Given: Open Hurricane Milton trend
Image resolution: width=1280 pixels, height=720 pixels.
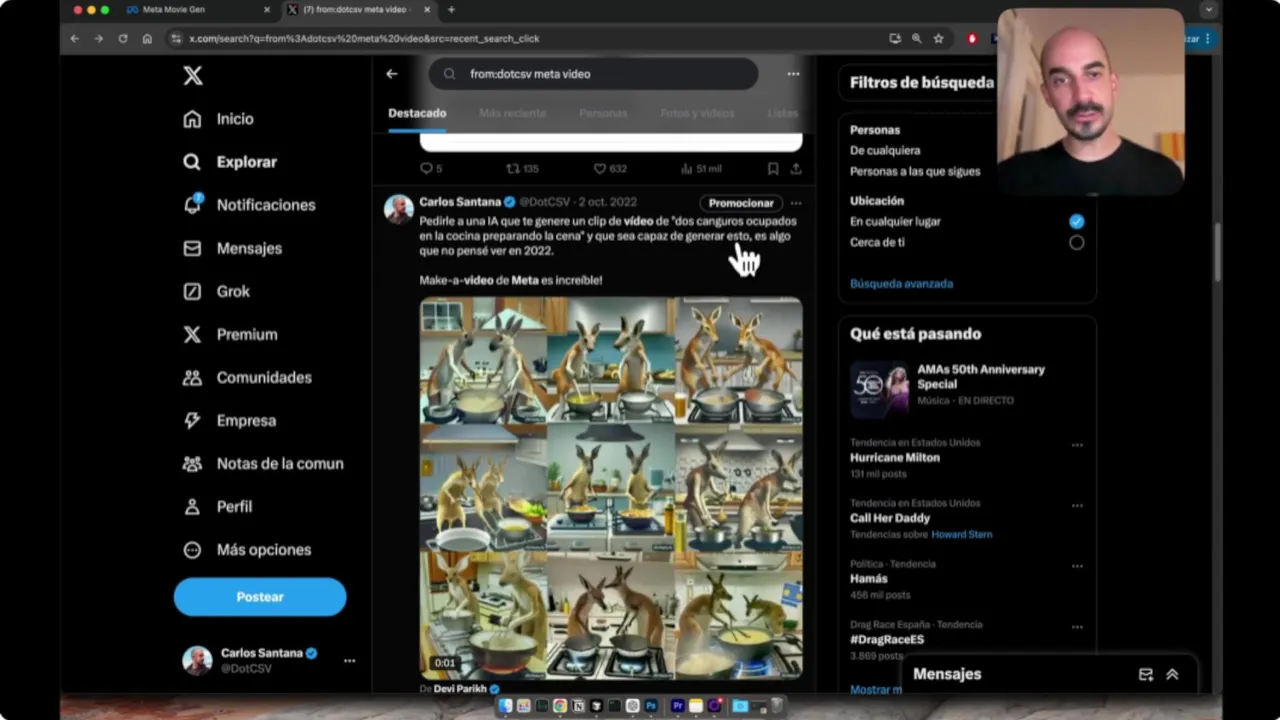Looking at the screenshot, I should click(x=895, y=457).
